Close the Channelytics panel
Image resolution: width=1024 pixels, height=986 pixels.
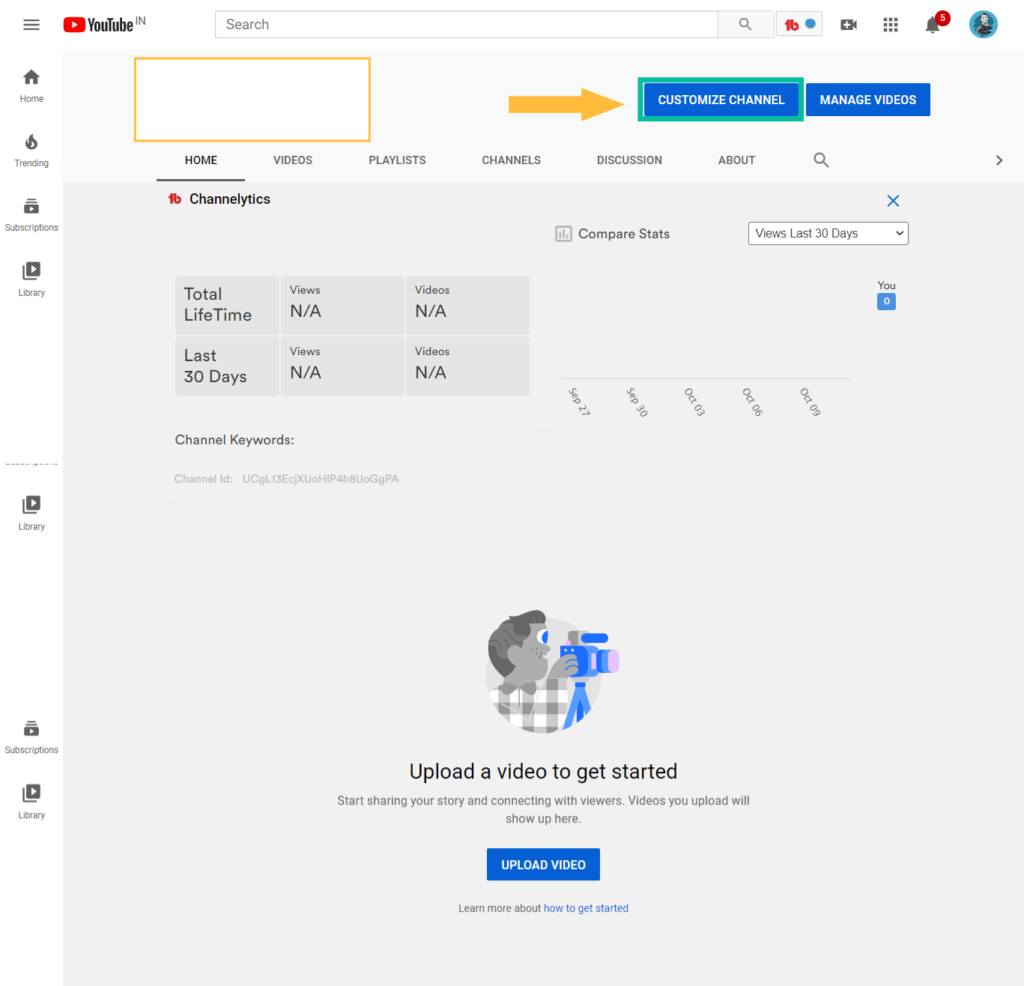click(893, 200)
